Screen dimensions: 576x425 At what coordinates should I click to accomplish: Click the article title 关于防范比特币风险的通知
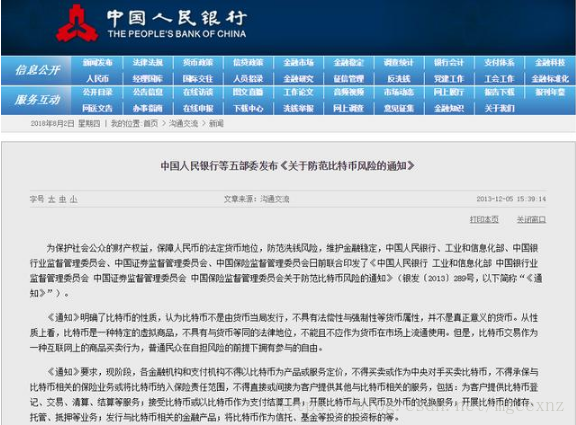[287, 166]
